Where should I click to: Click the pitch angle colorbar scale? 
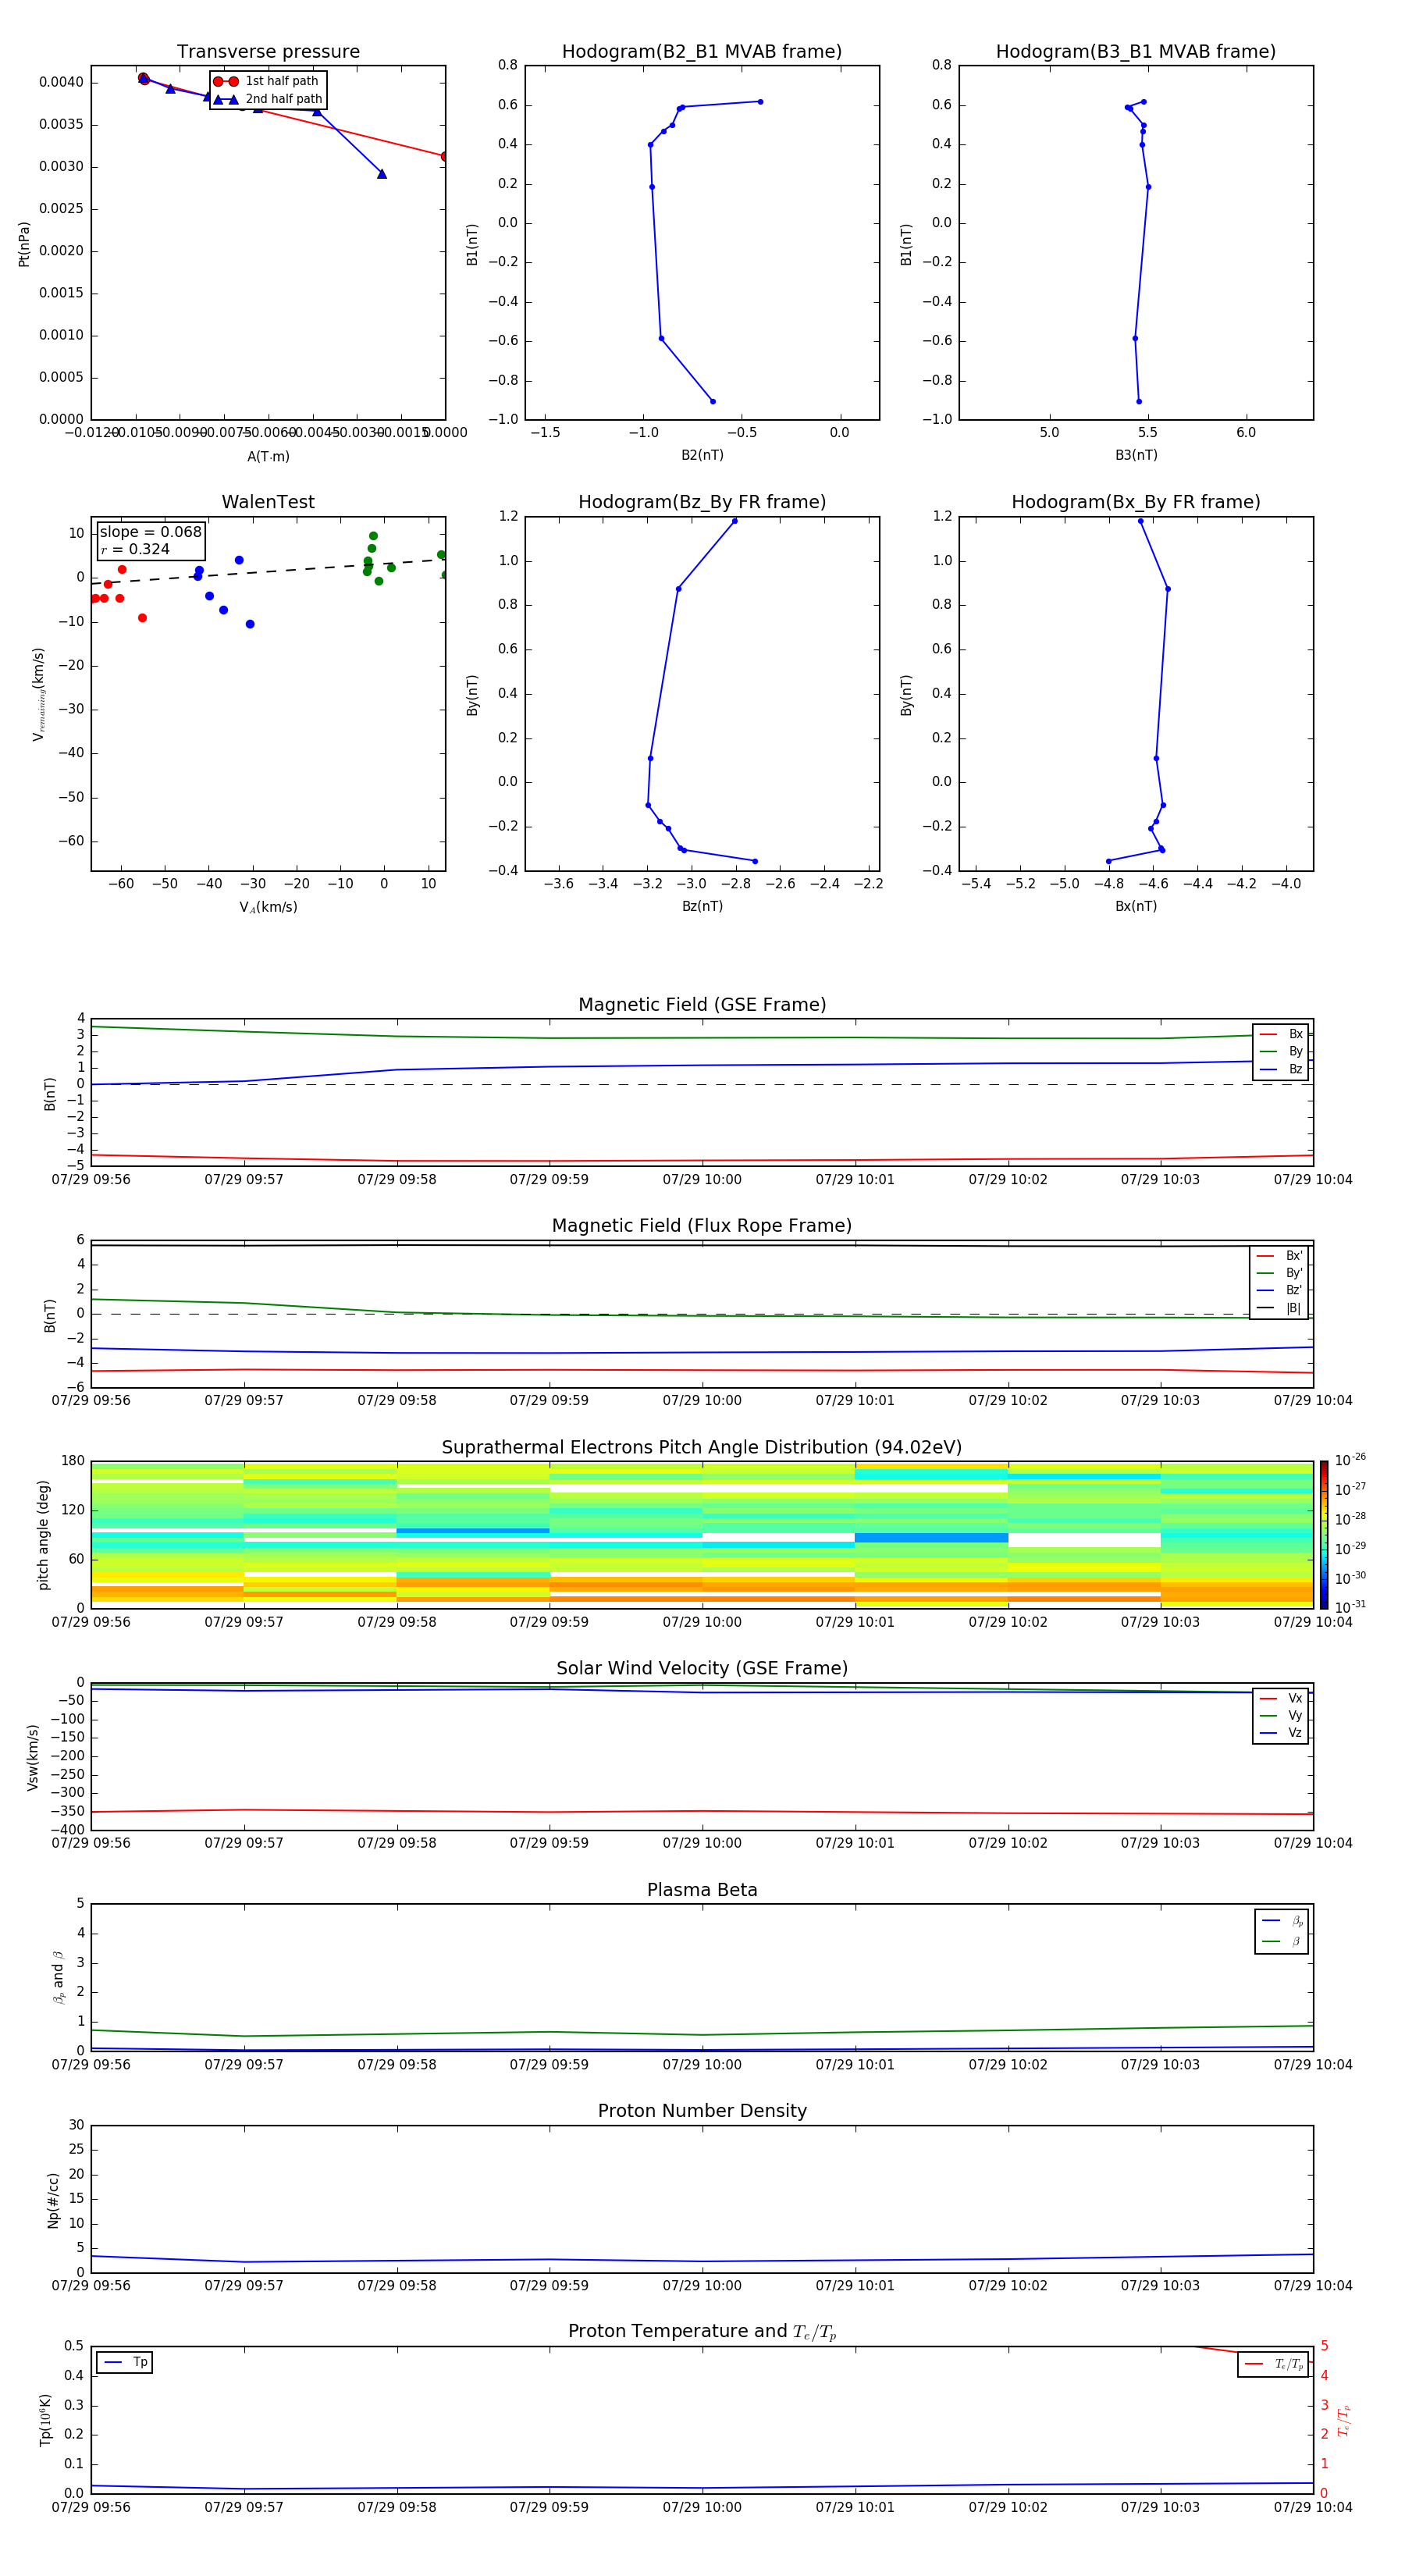click(x=1324, y=1534)
